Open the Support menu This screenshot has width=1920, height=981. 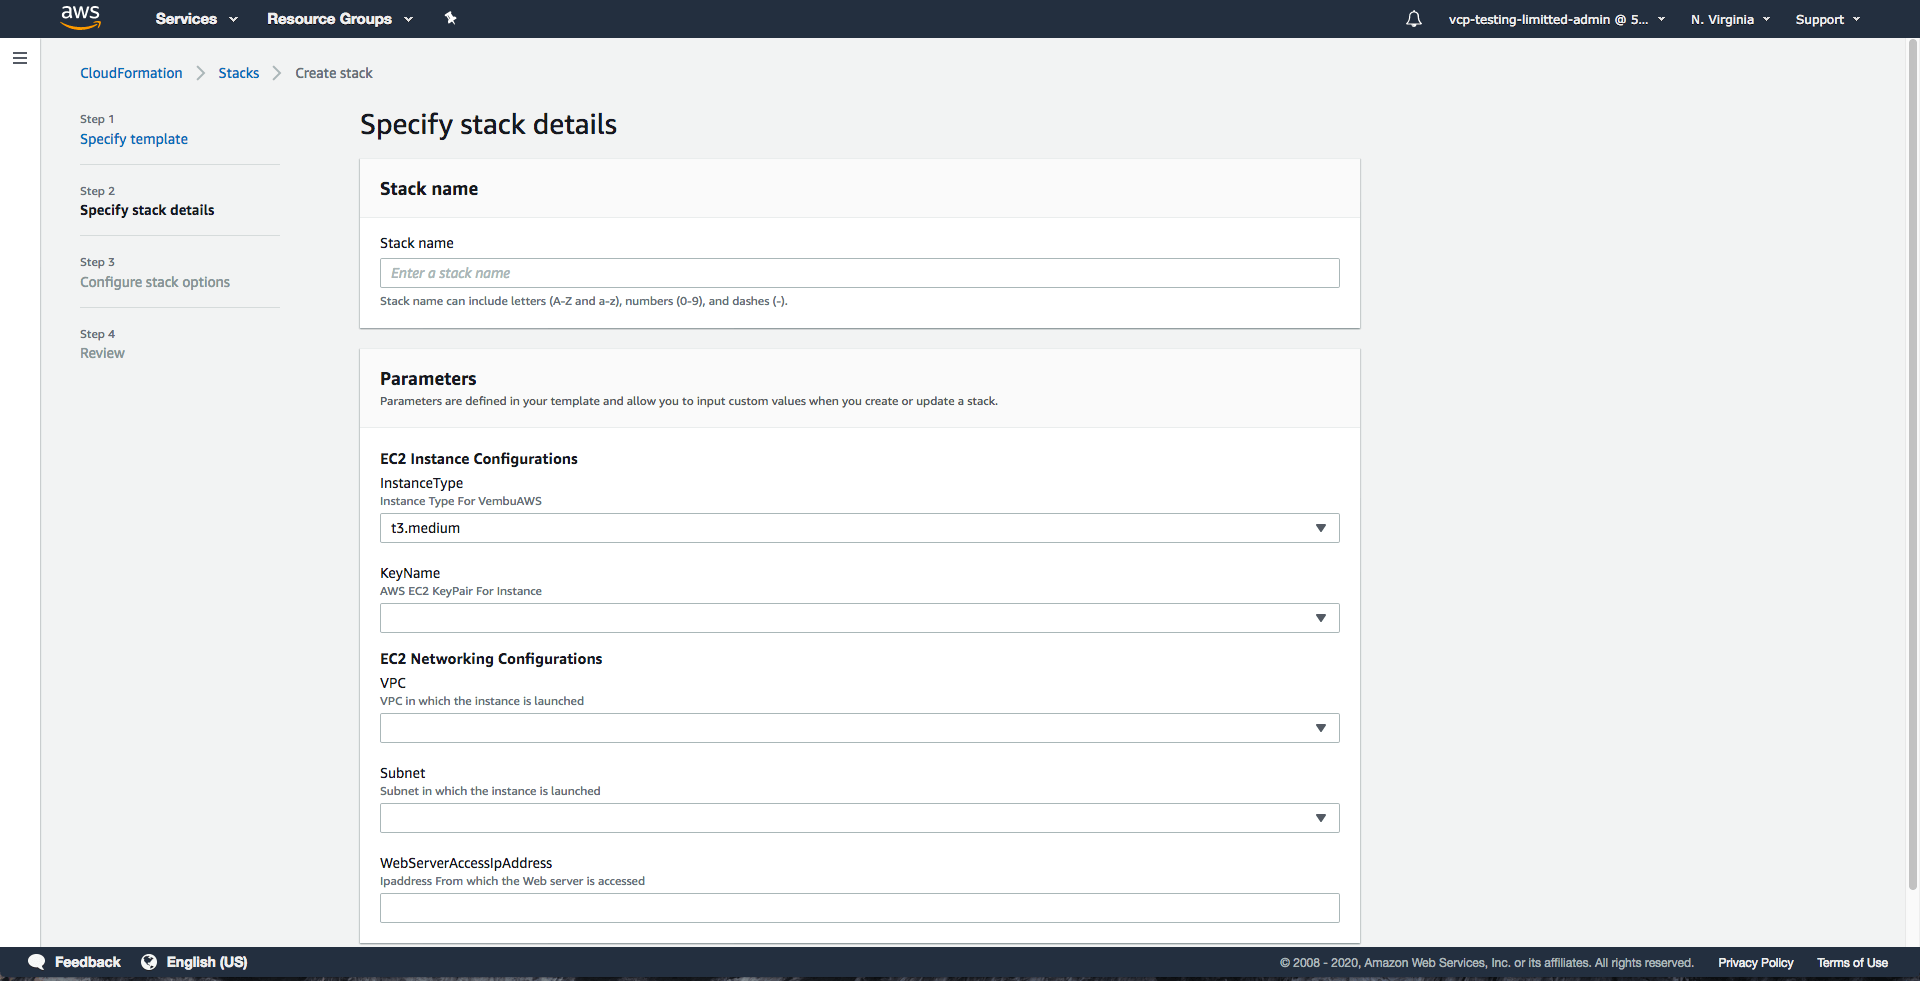pyautogui.click(x=1827, y=19)
